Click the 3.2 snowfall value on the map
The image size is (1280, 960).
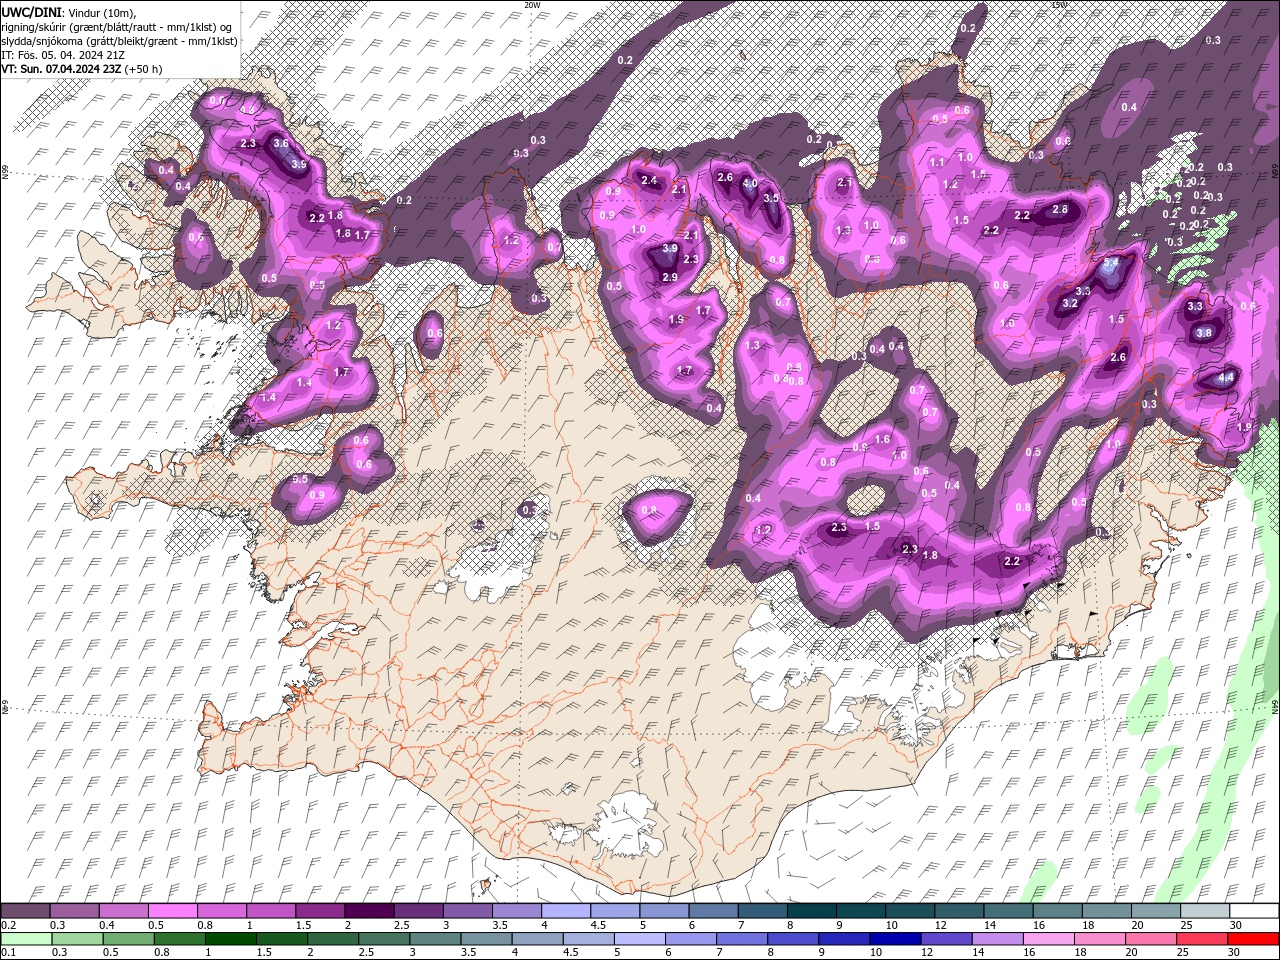point(1069,303)
